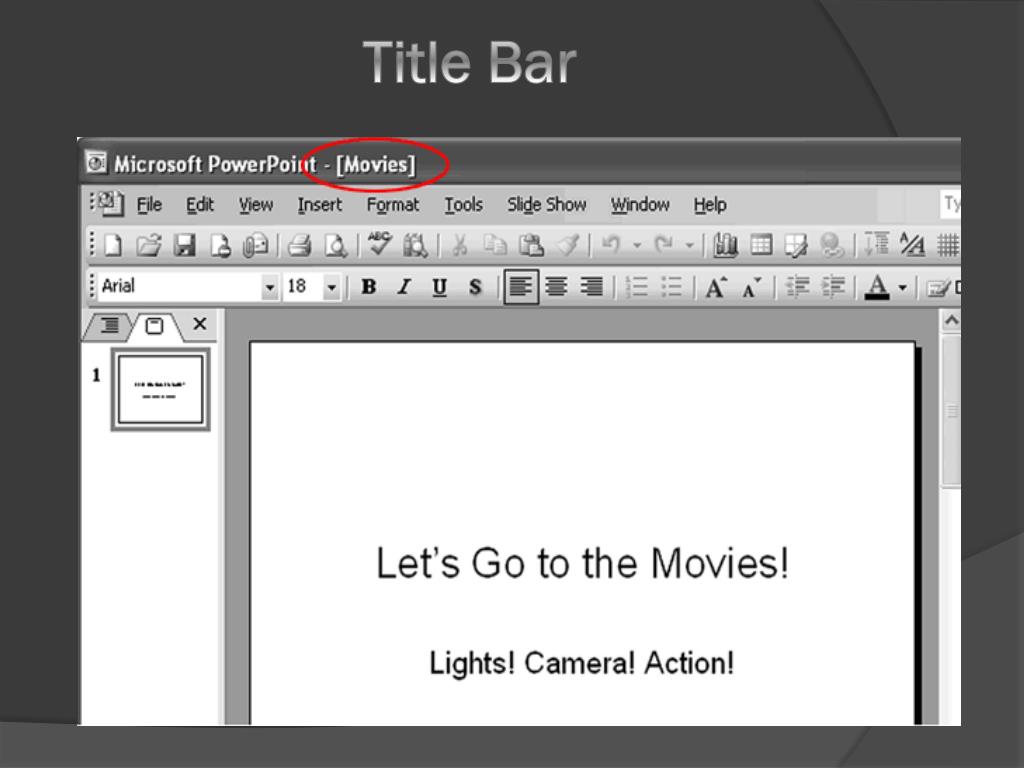Click the Copy icon in the toolbar

pos(495,246)
